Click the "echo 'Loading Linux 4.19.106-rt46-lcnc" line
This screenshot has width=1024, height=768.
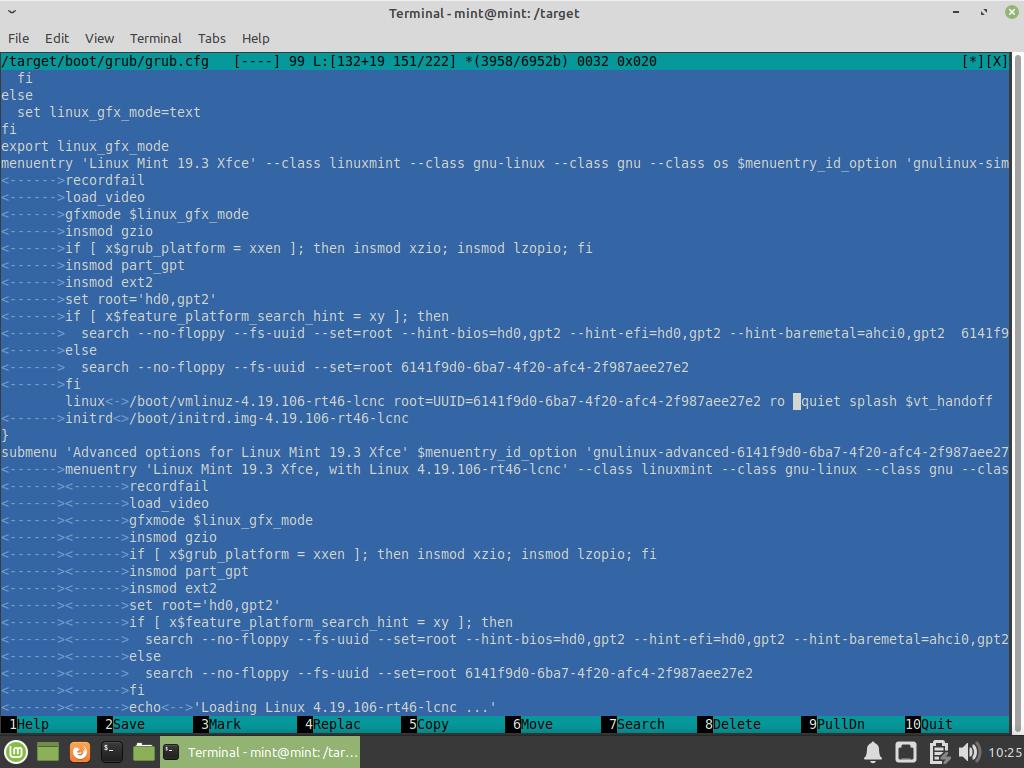tap(312, 707)
